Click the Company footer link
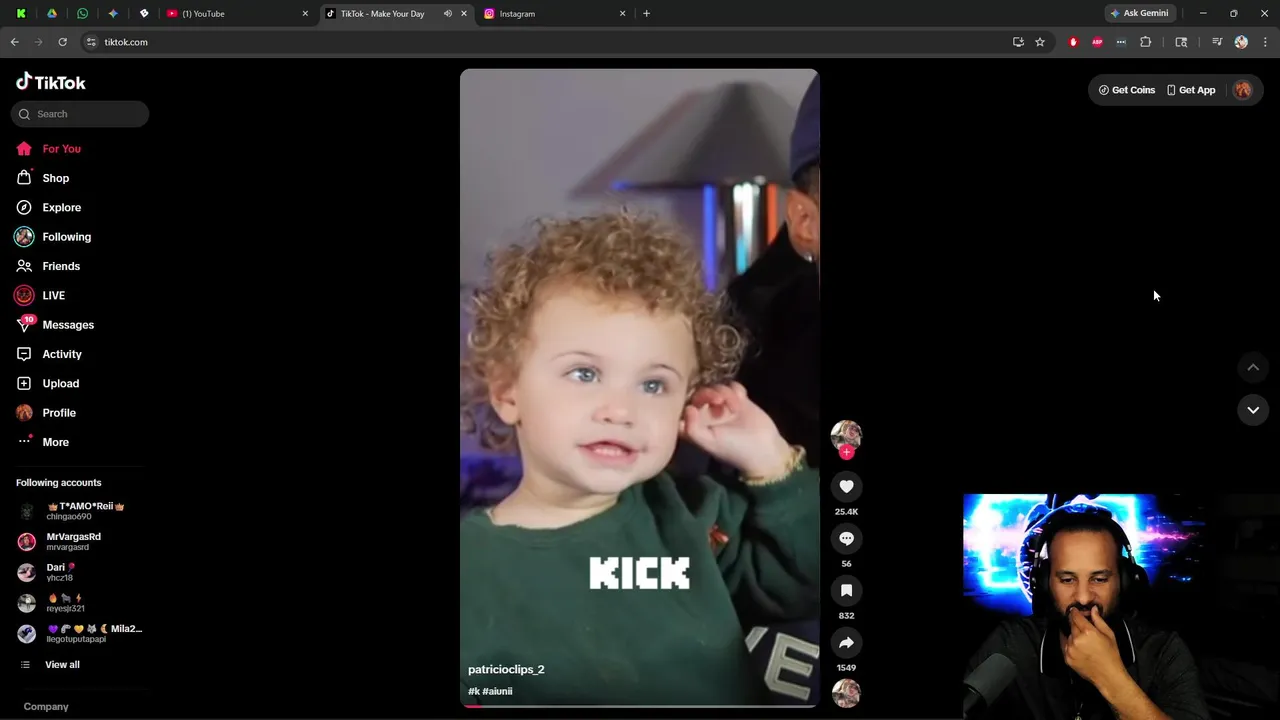 (x=46, y=706)
